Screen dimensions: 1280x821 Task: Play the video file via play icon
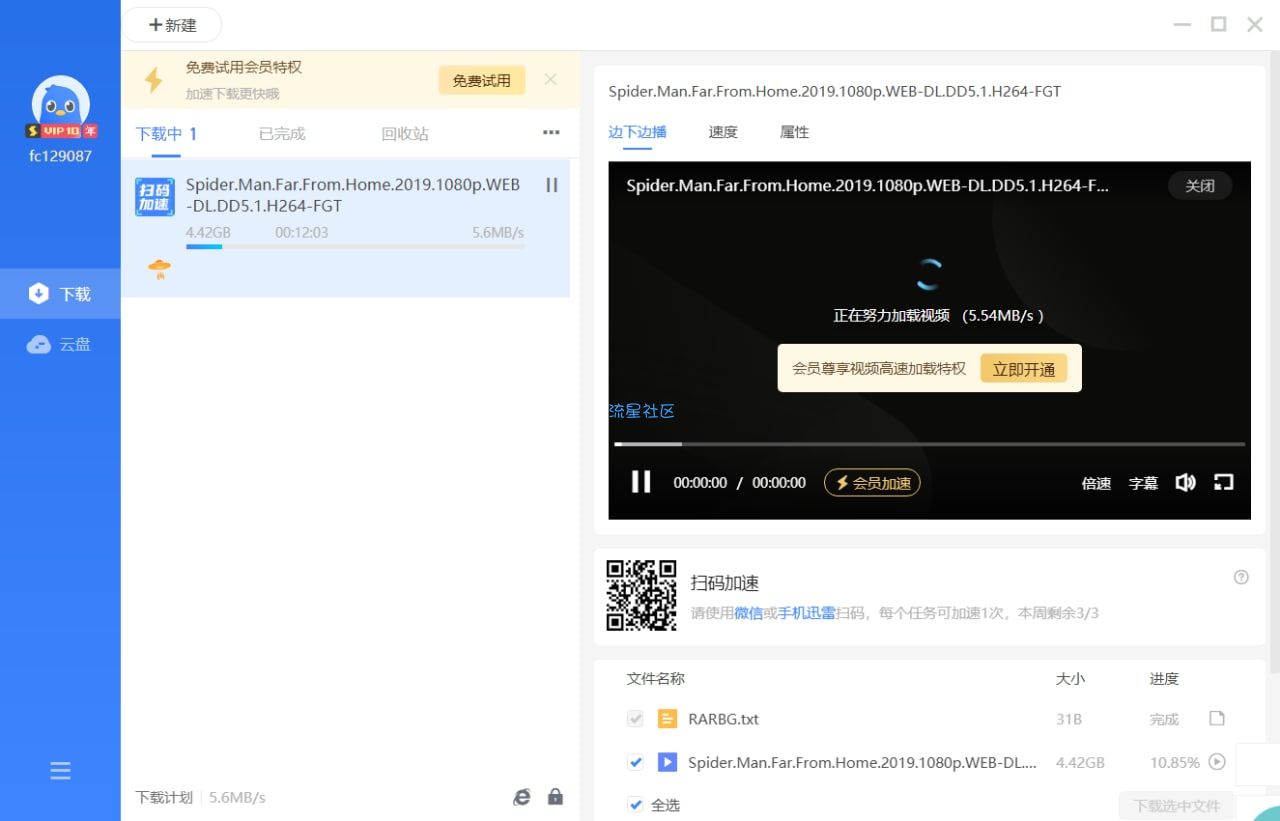pyautogui.click(x=1217, y=761)
